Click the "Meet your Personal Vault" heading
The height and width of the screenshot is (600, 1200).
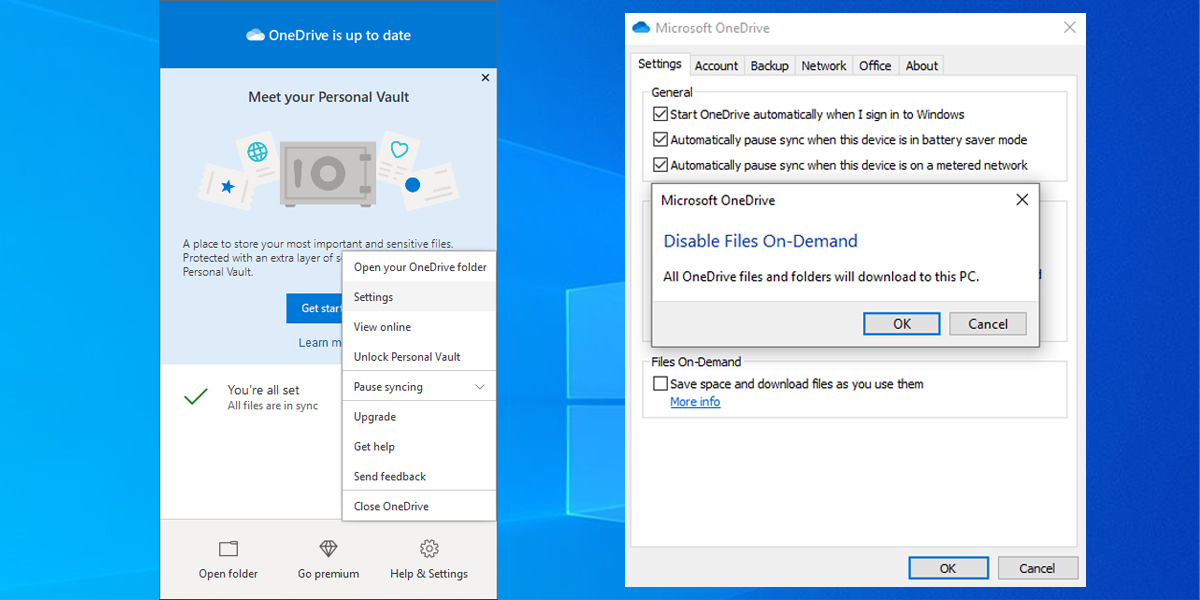(x=329, y=97)
